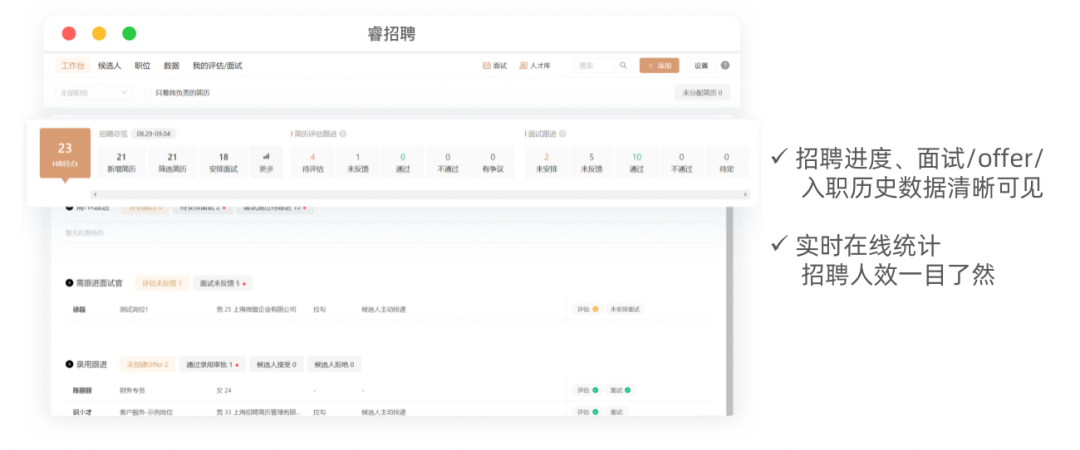Open the 全部职位 dropdown
Viewport: 1080px width, 450px height.
coord(93,93)
